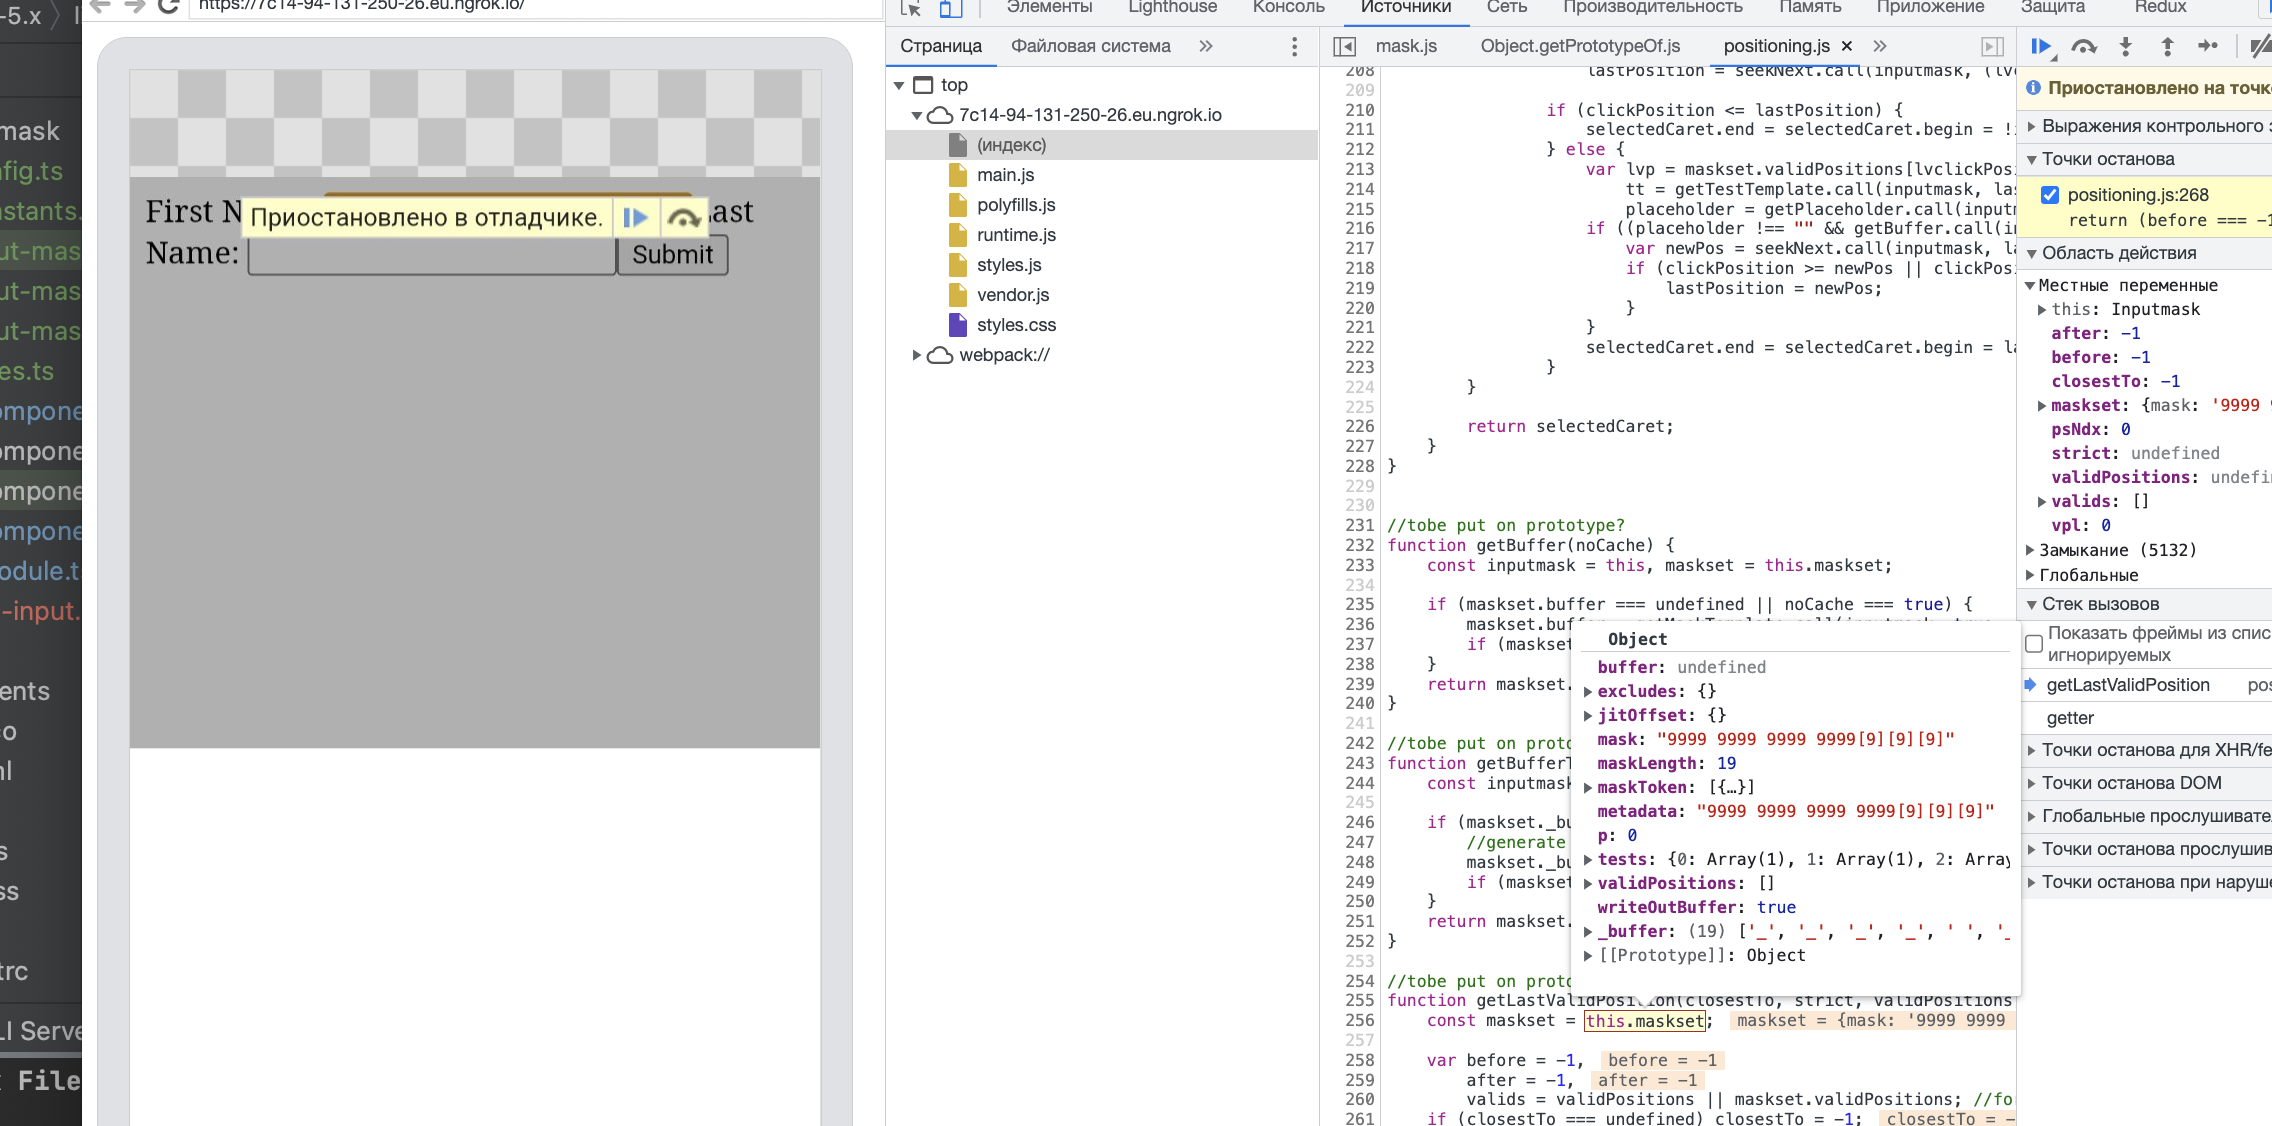Step over the next function call
This screenshot has height=1126, width=2272.
tap(2084, 46)
